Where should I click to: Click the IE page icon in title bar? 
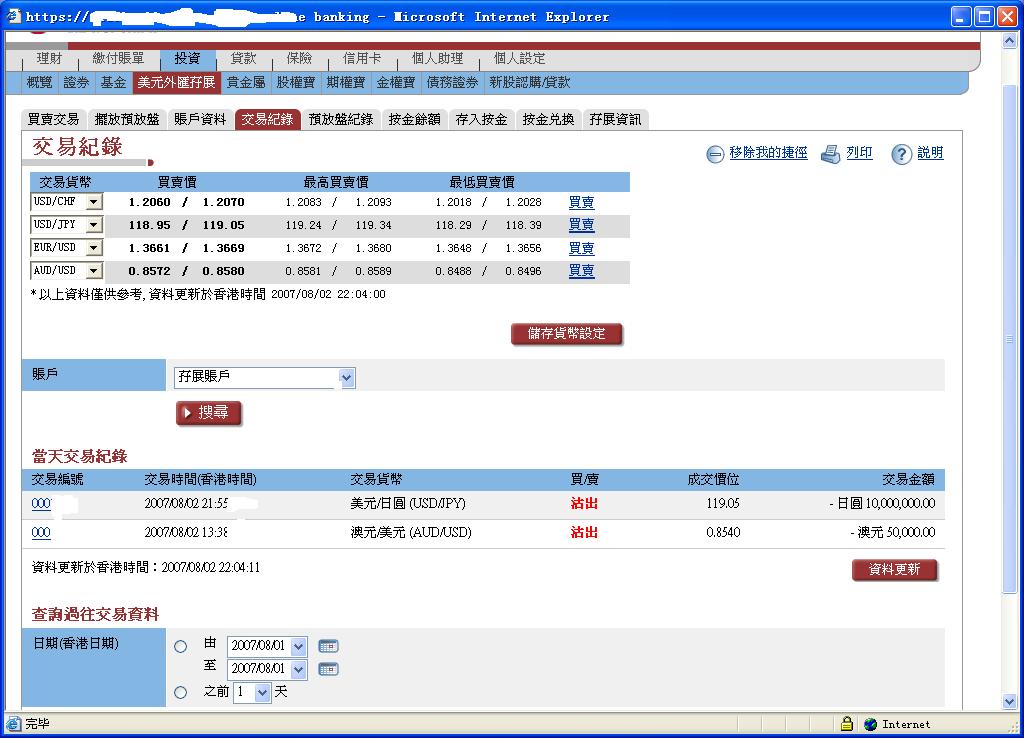tap(14, 16)
